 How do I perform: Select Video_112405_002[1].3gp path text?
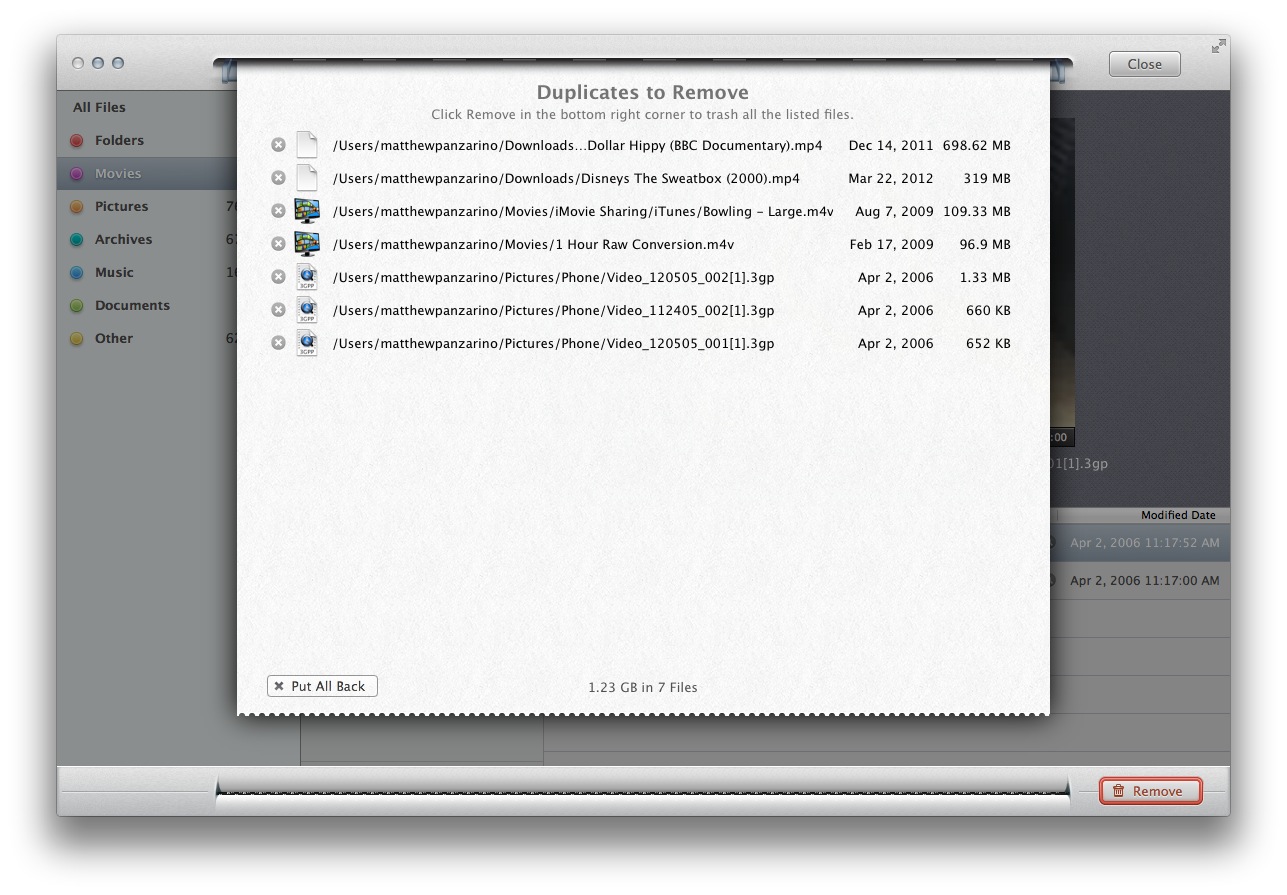553,310
